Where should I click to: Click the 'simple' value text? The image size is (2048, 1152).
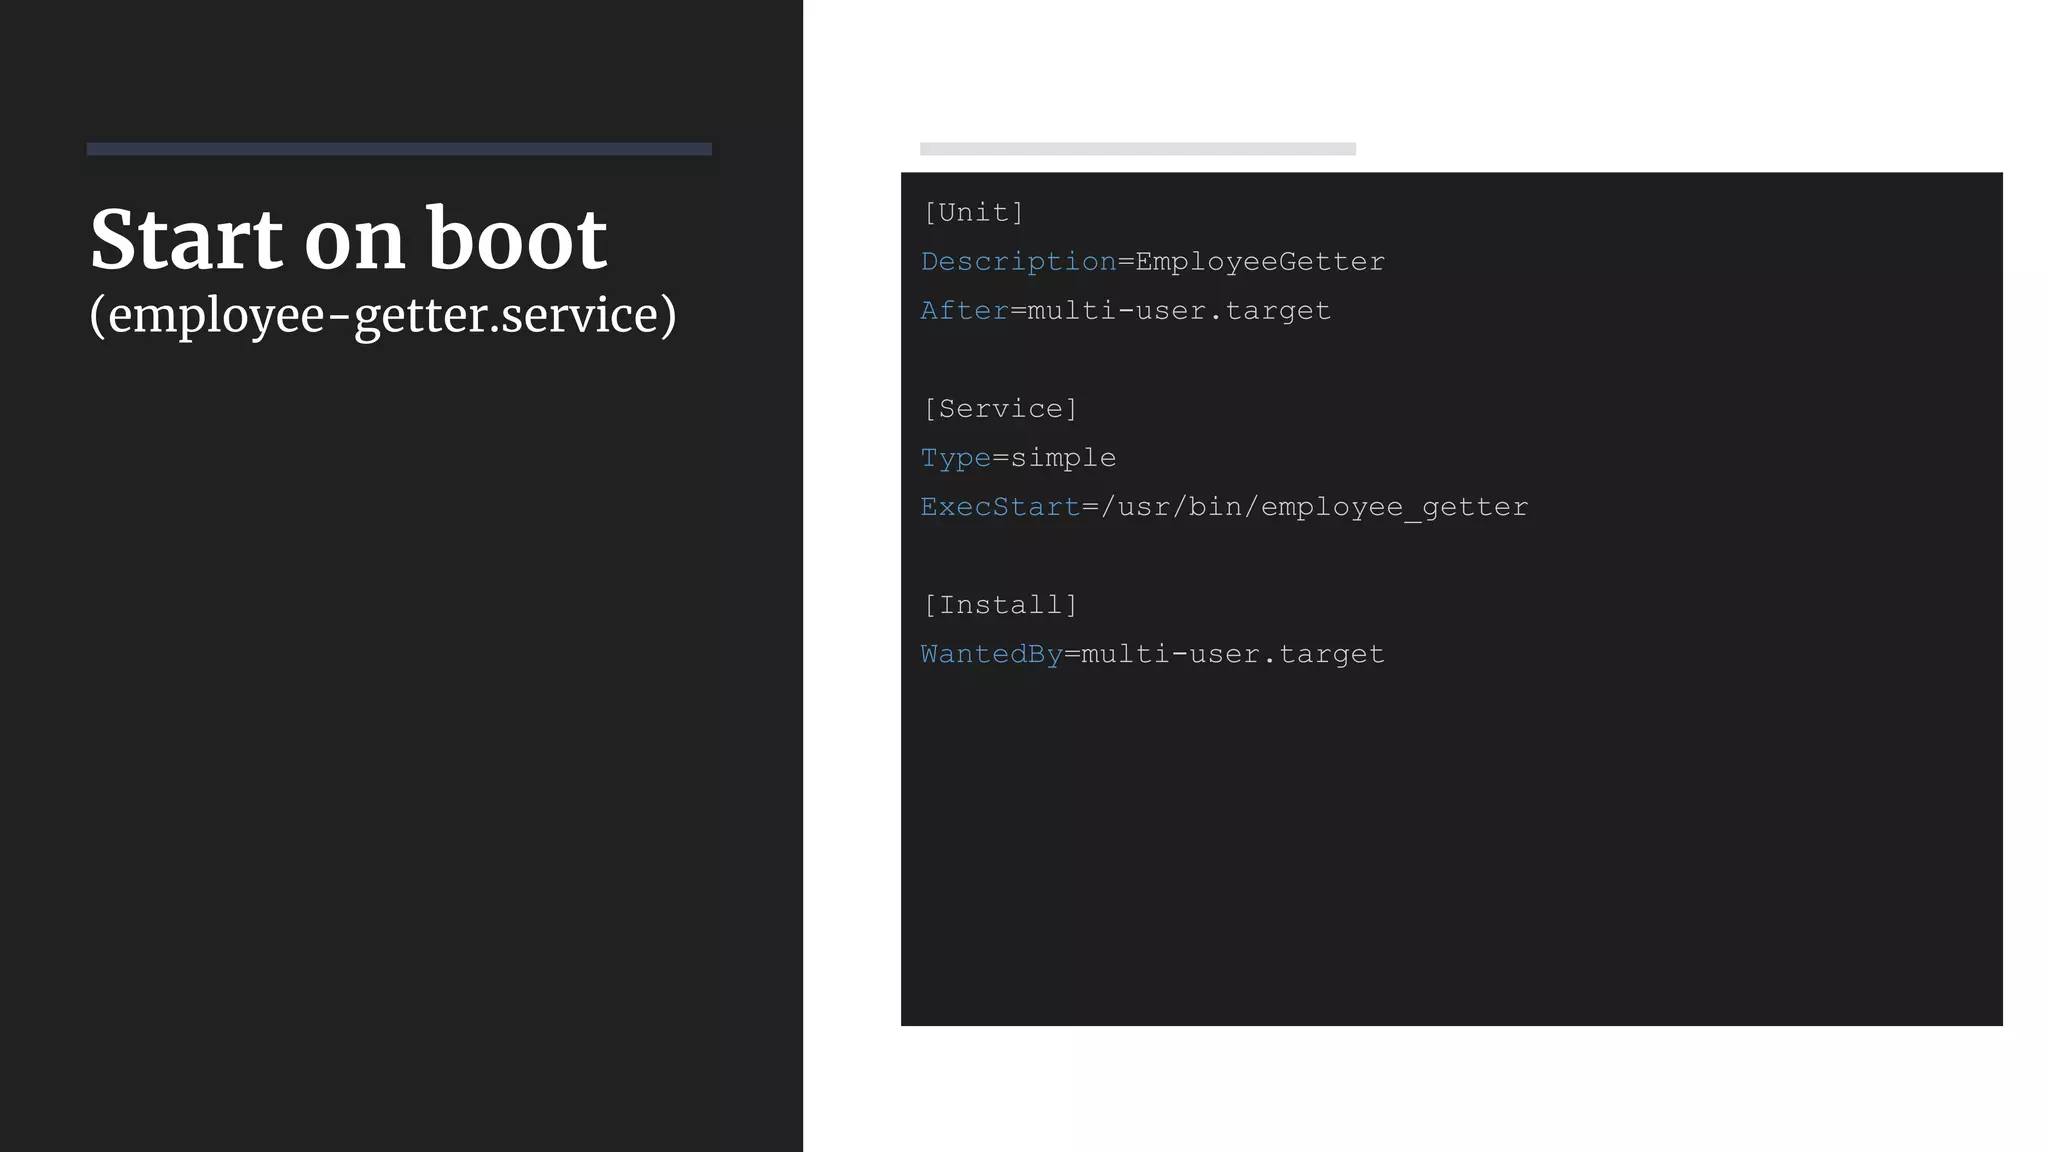(1063, 458)
